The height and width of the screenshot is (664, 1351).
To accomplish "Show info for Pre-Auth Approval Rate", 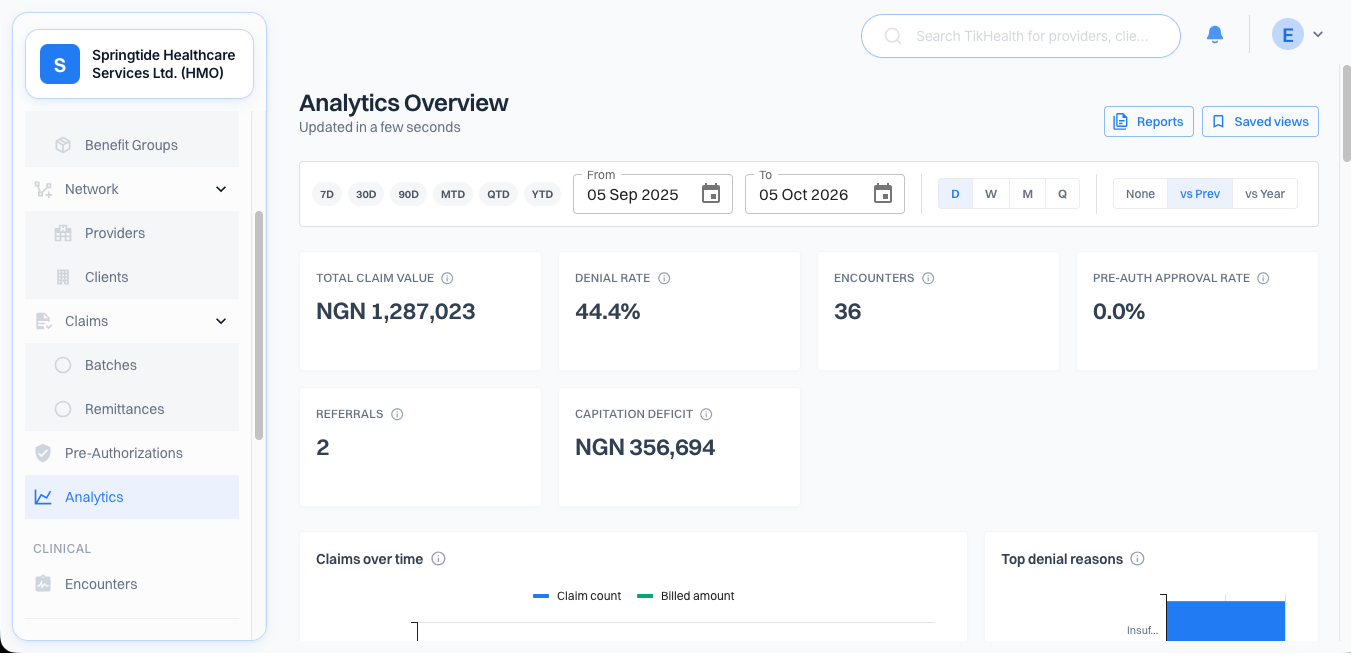I will pyautogui.click(x=1263, y=278).
